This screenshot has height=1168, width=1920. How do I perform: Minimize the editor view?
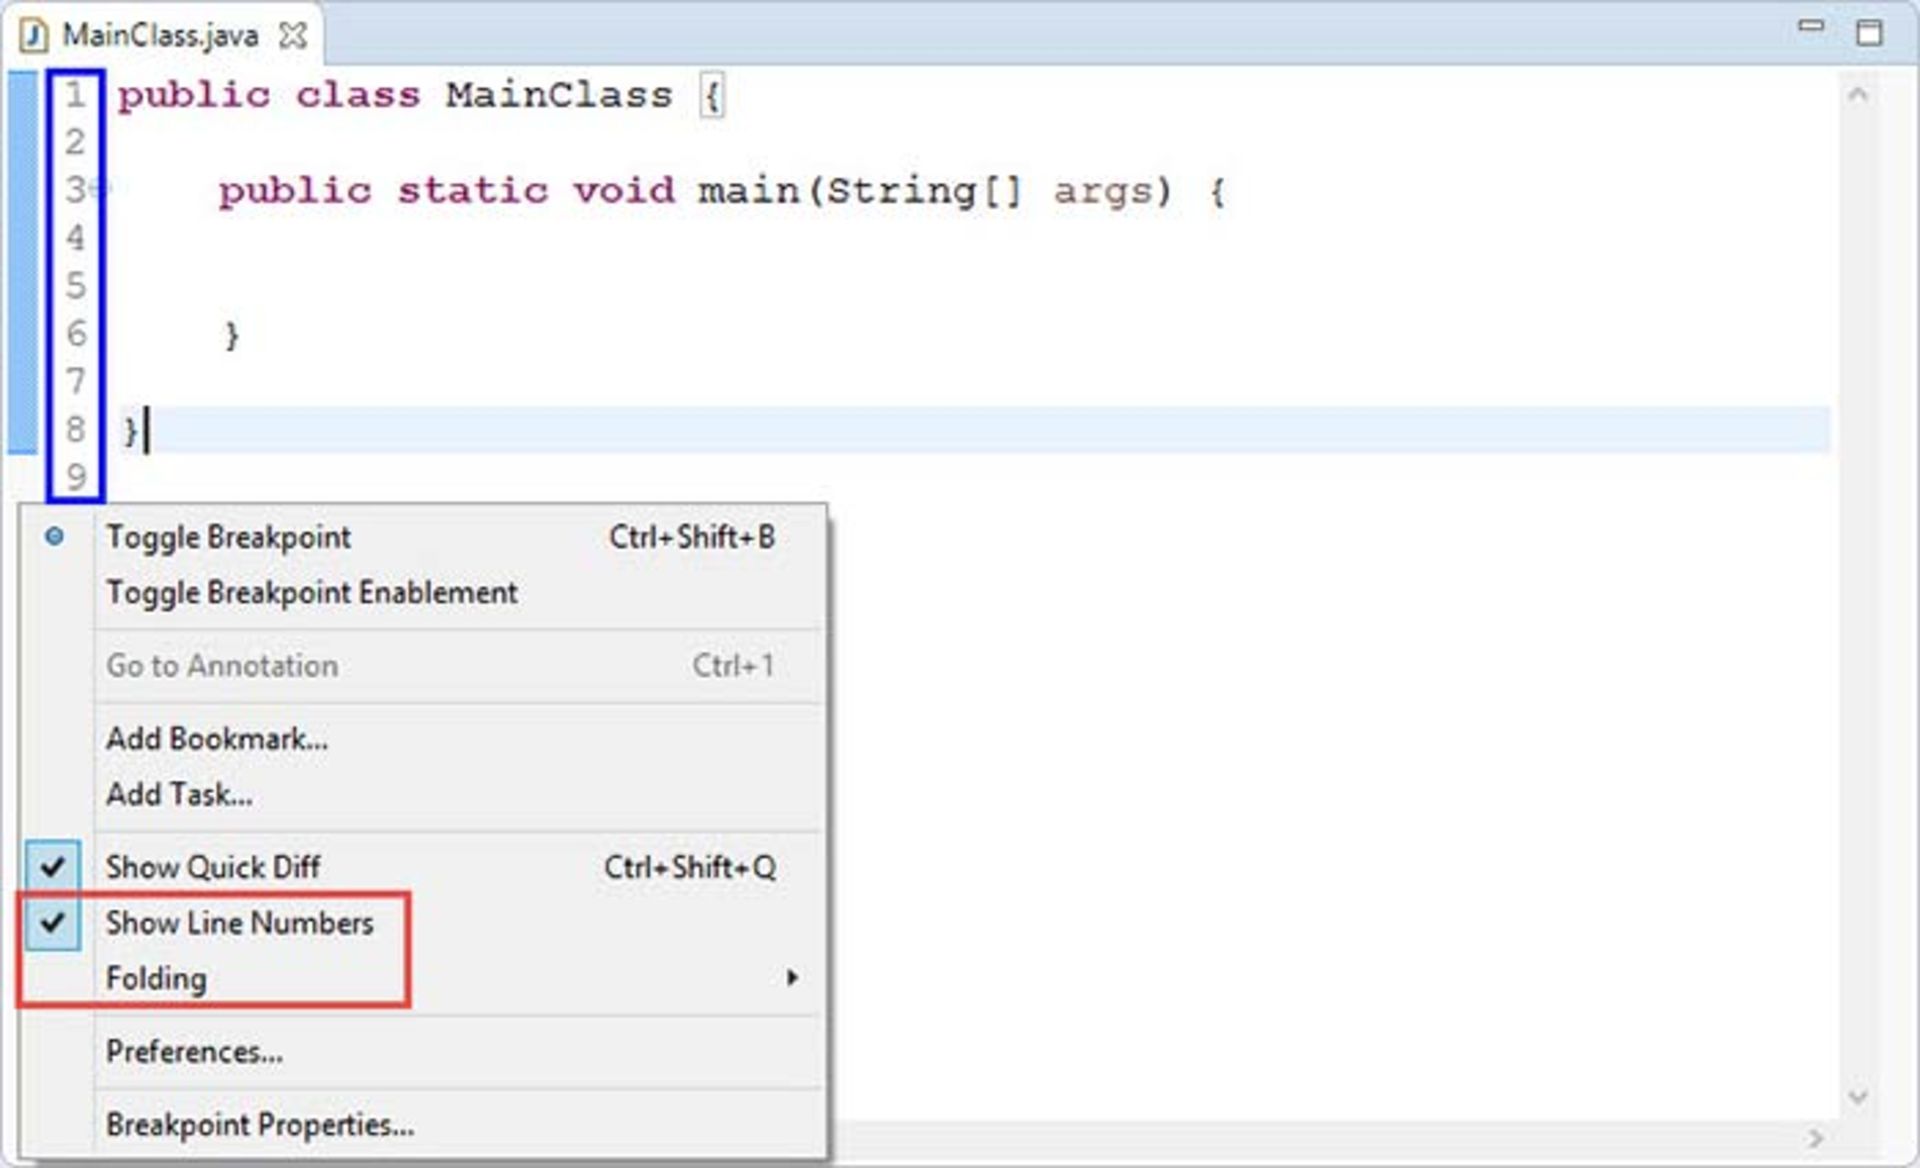pyautogui.click(x=1811, y=27)
